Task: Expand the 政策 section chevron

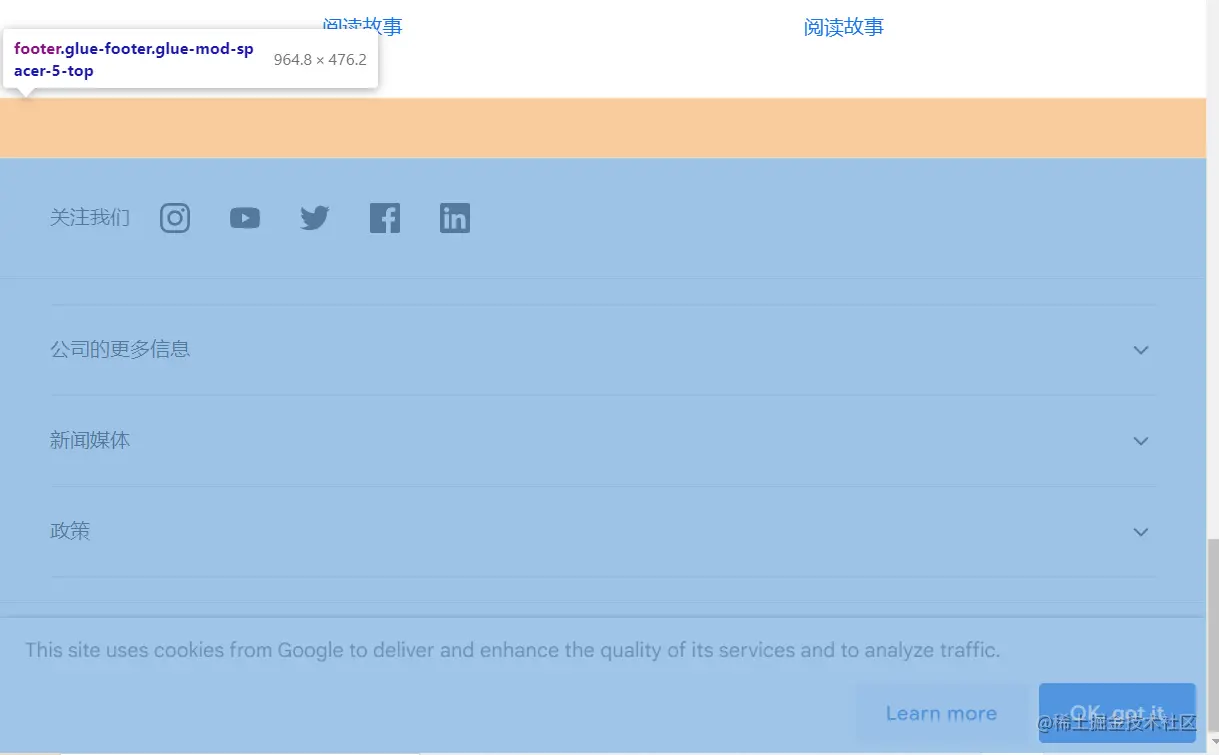Action: tap(1141, 532)
